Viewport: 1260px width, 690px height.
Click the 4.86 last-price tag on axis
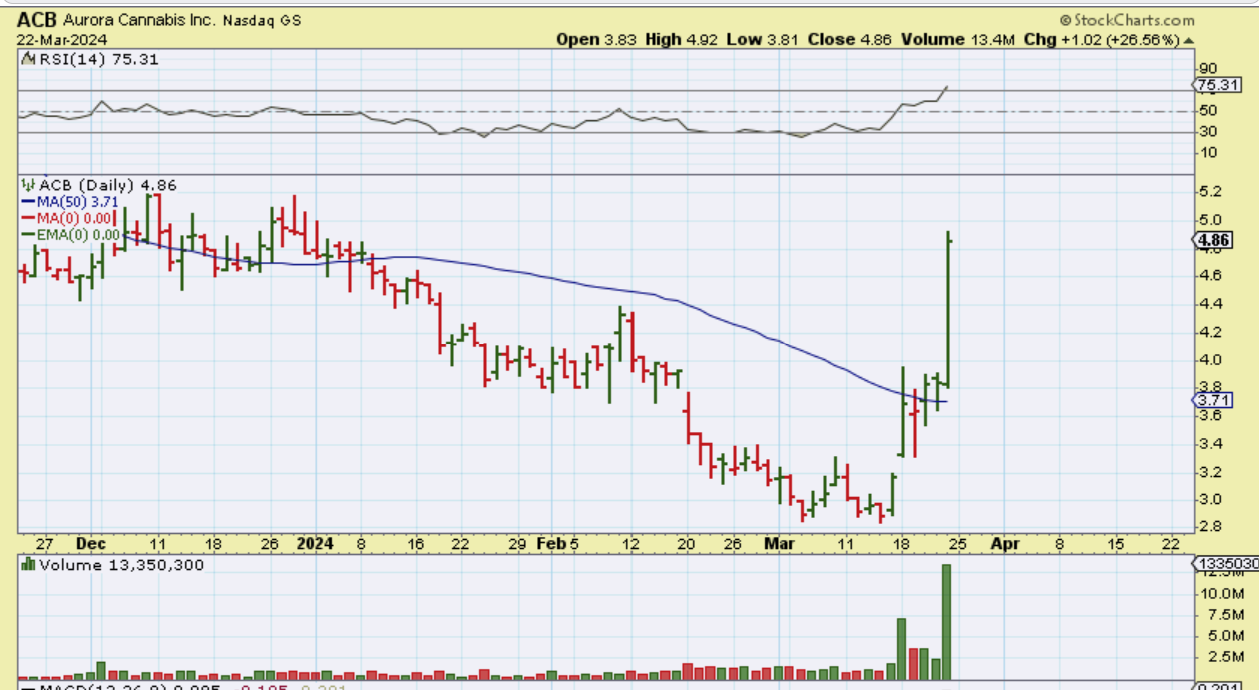pyautogui.click(x=1212, y=240)
